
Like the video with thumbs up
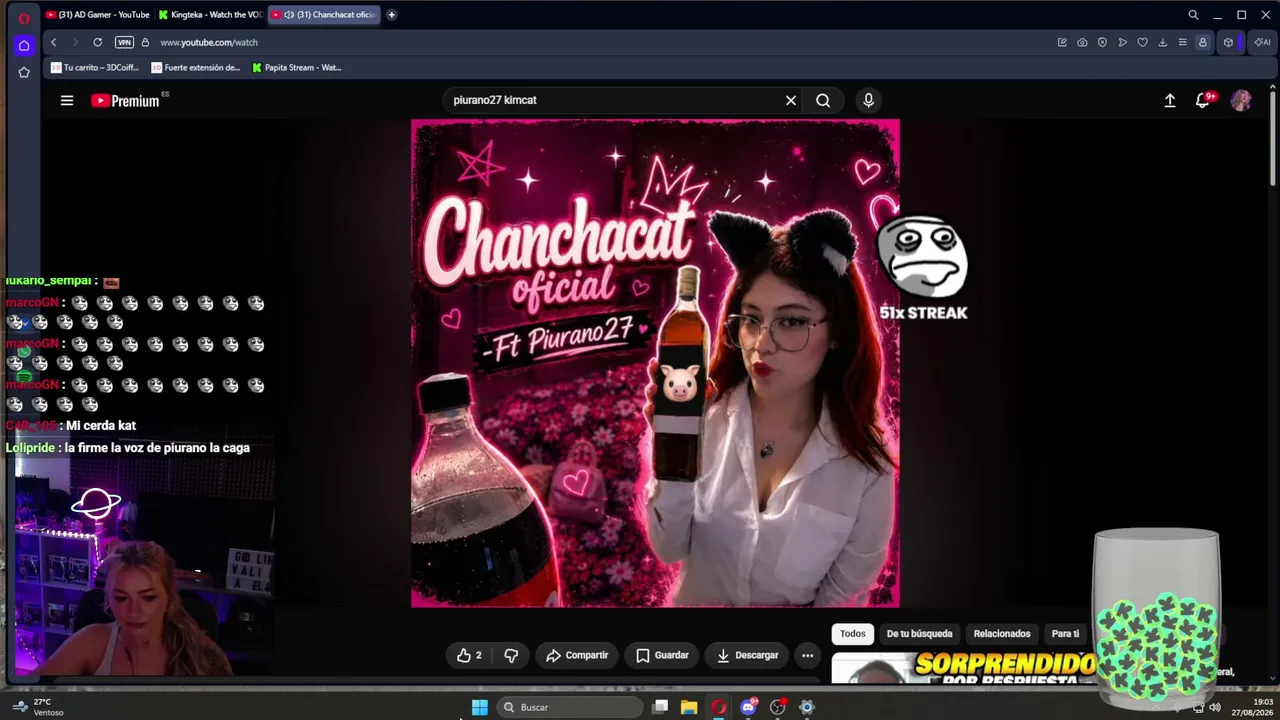469,655
